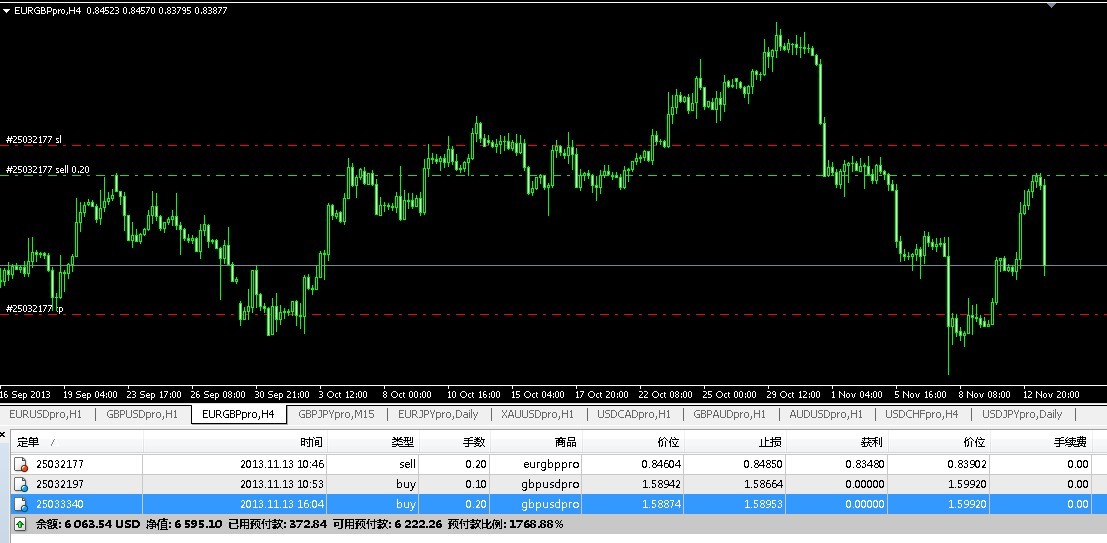Click the stop loss value 1.58664
Image resolution: width=1107 pixels, height=543 pixels.
[x=762, y=484]
